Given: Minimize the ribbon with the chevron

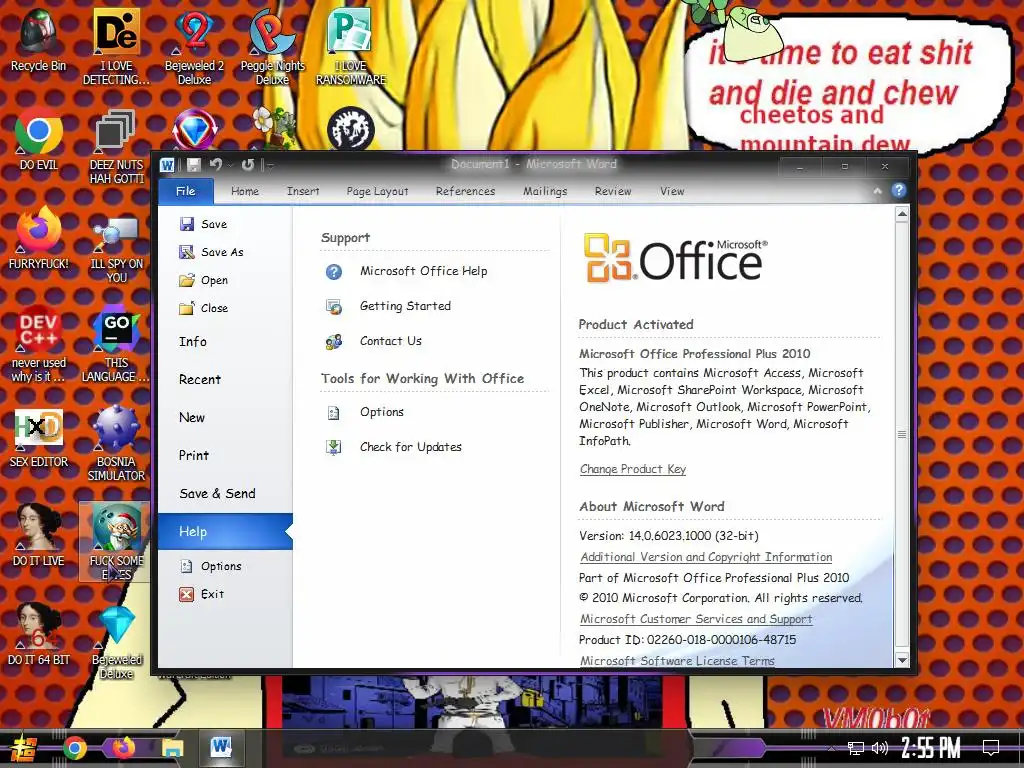Looking at the screenshot, I should pyautogui.click(x=878, y=191).
